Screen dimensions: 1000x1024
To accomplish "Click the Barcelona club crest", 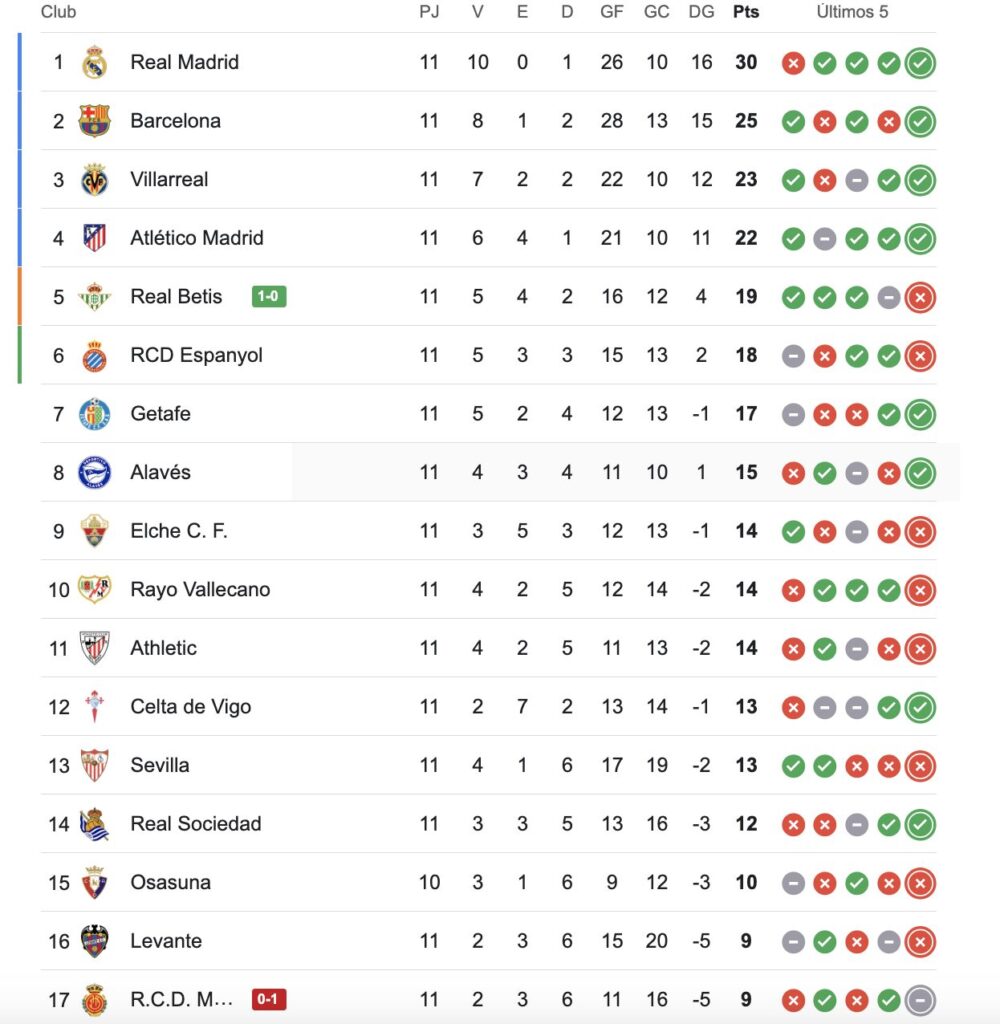I will click(94, 121).
